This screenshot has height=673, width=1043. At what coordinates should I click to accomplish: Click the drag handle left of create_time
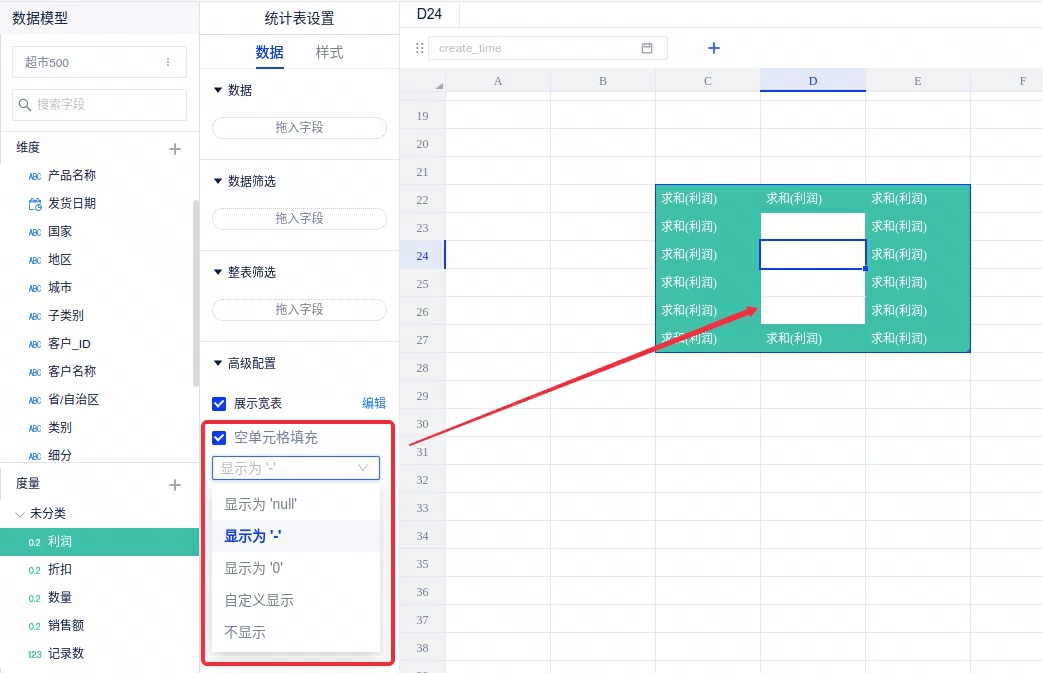(x=420, y=48)
